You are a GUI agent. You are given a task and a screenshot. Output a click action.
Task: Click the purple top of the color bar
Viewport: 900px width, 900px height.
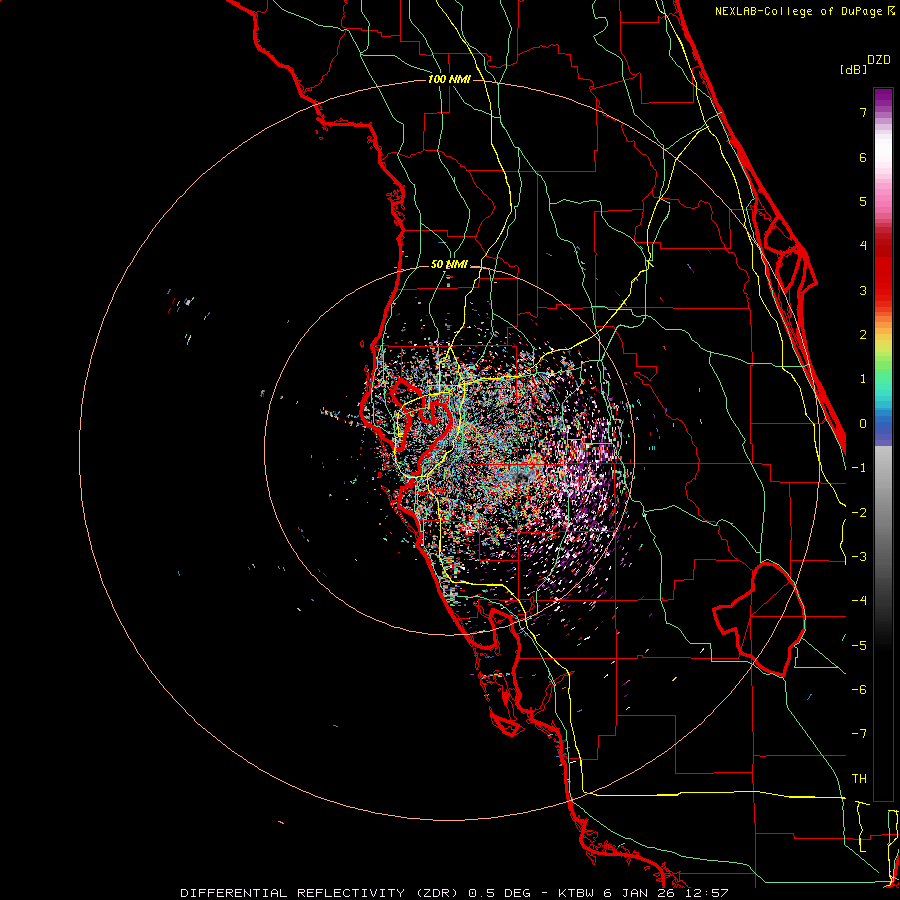click(883, 98)
